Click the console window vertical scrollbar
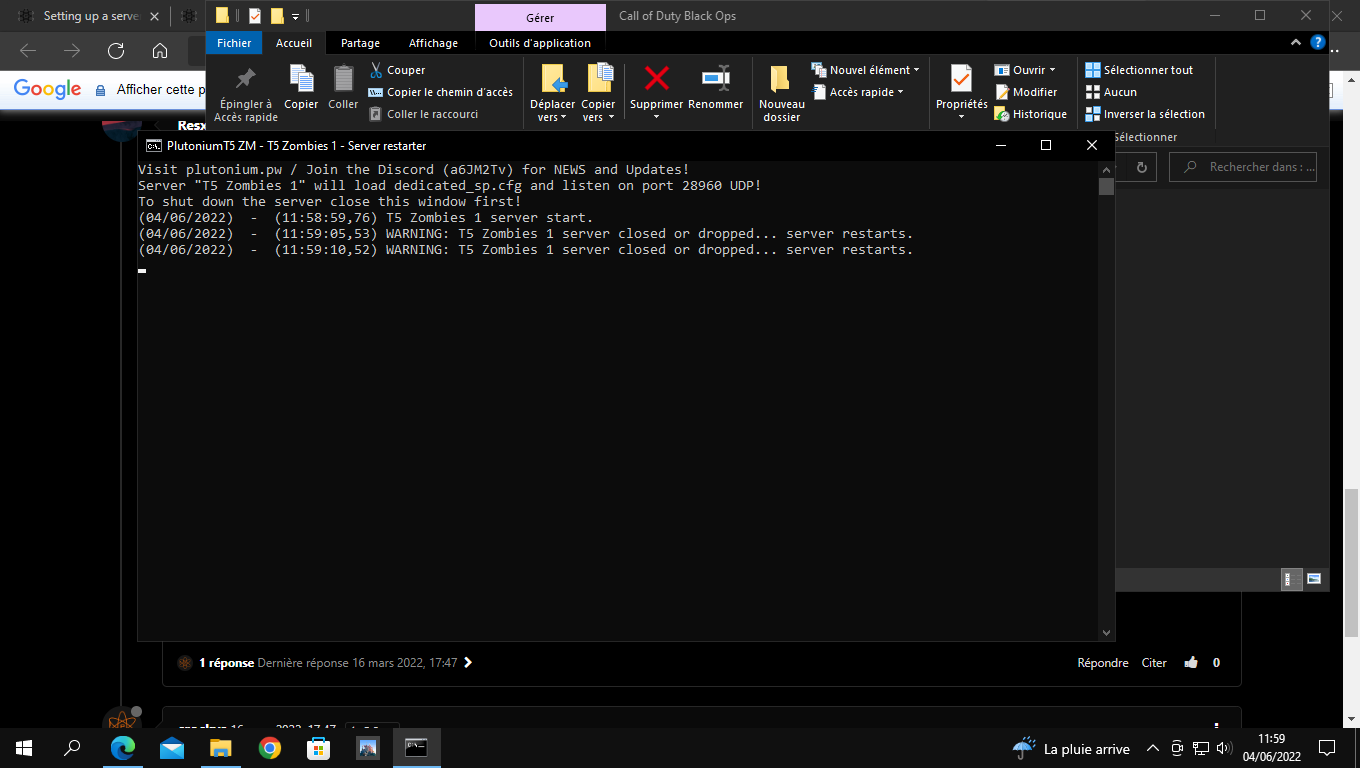The height and width of the screenshot is (768, 1360). [1105, 400]
